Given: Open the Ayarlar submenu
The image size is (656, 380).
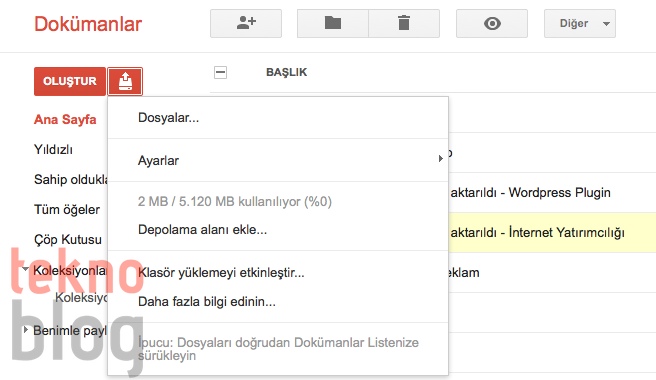Looking at the screenshot, I should pos(278,160).
